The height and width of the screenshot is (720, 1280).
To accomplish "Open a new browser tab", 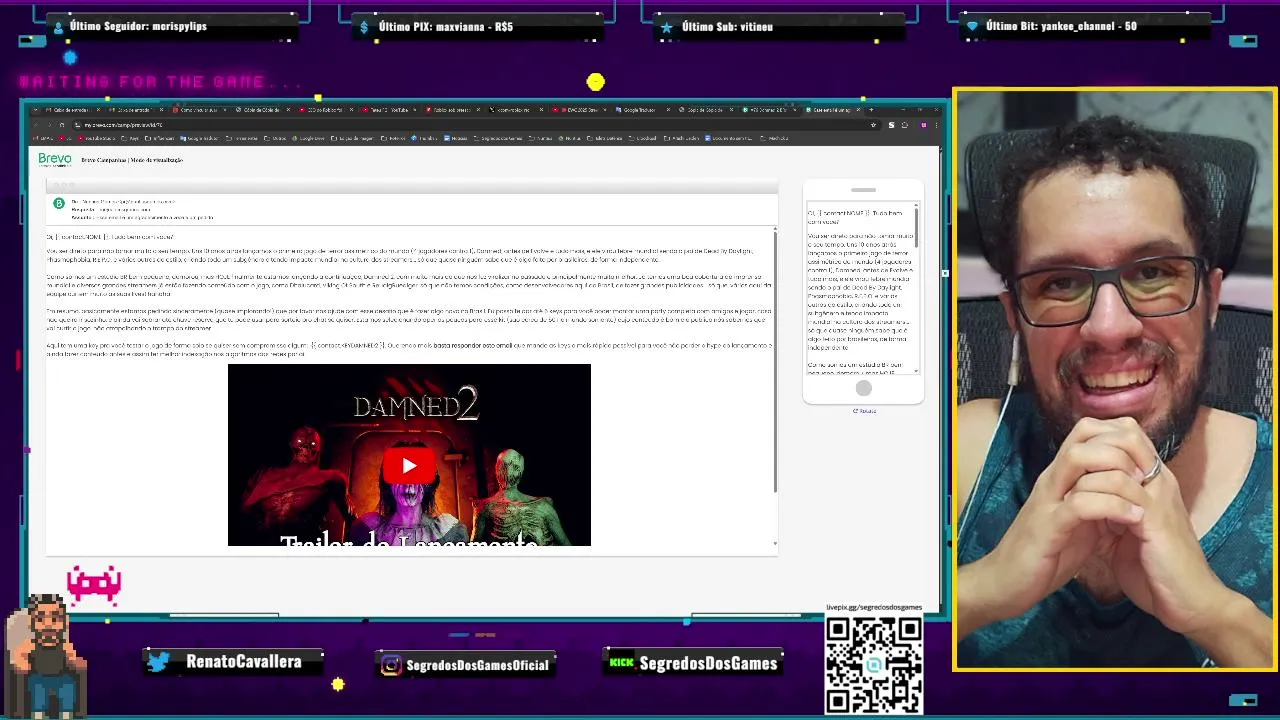I will pyautogui.click(x=871, y=110).
